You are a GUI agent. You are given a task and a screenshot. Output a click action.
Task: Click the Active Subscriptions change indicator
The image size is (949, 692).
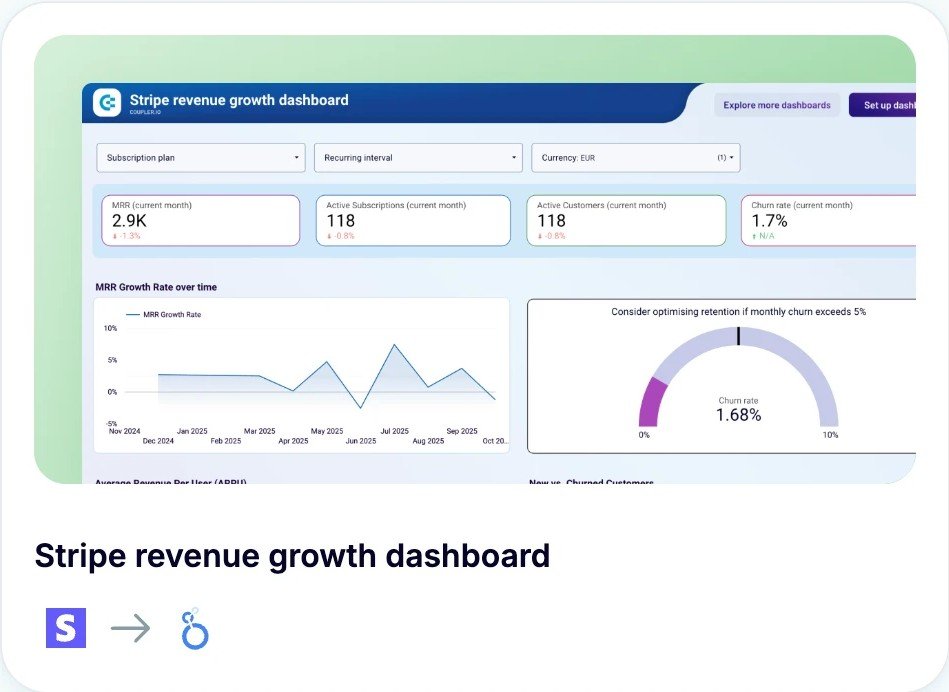pos(340,236)
